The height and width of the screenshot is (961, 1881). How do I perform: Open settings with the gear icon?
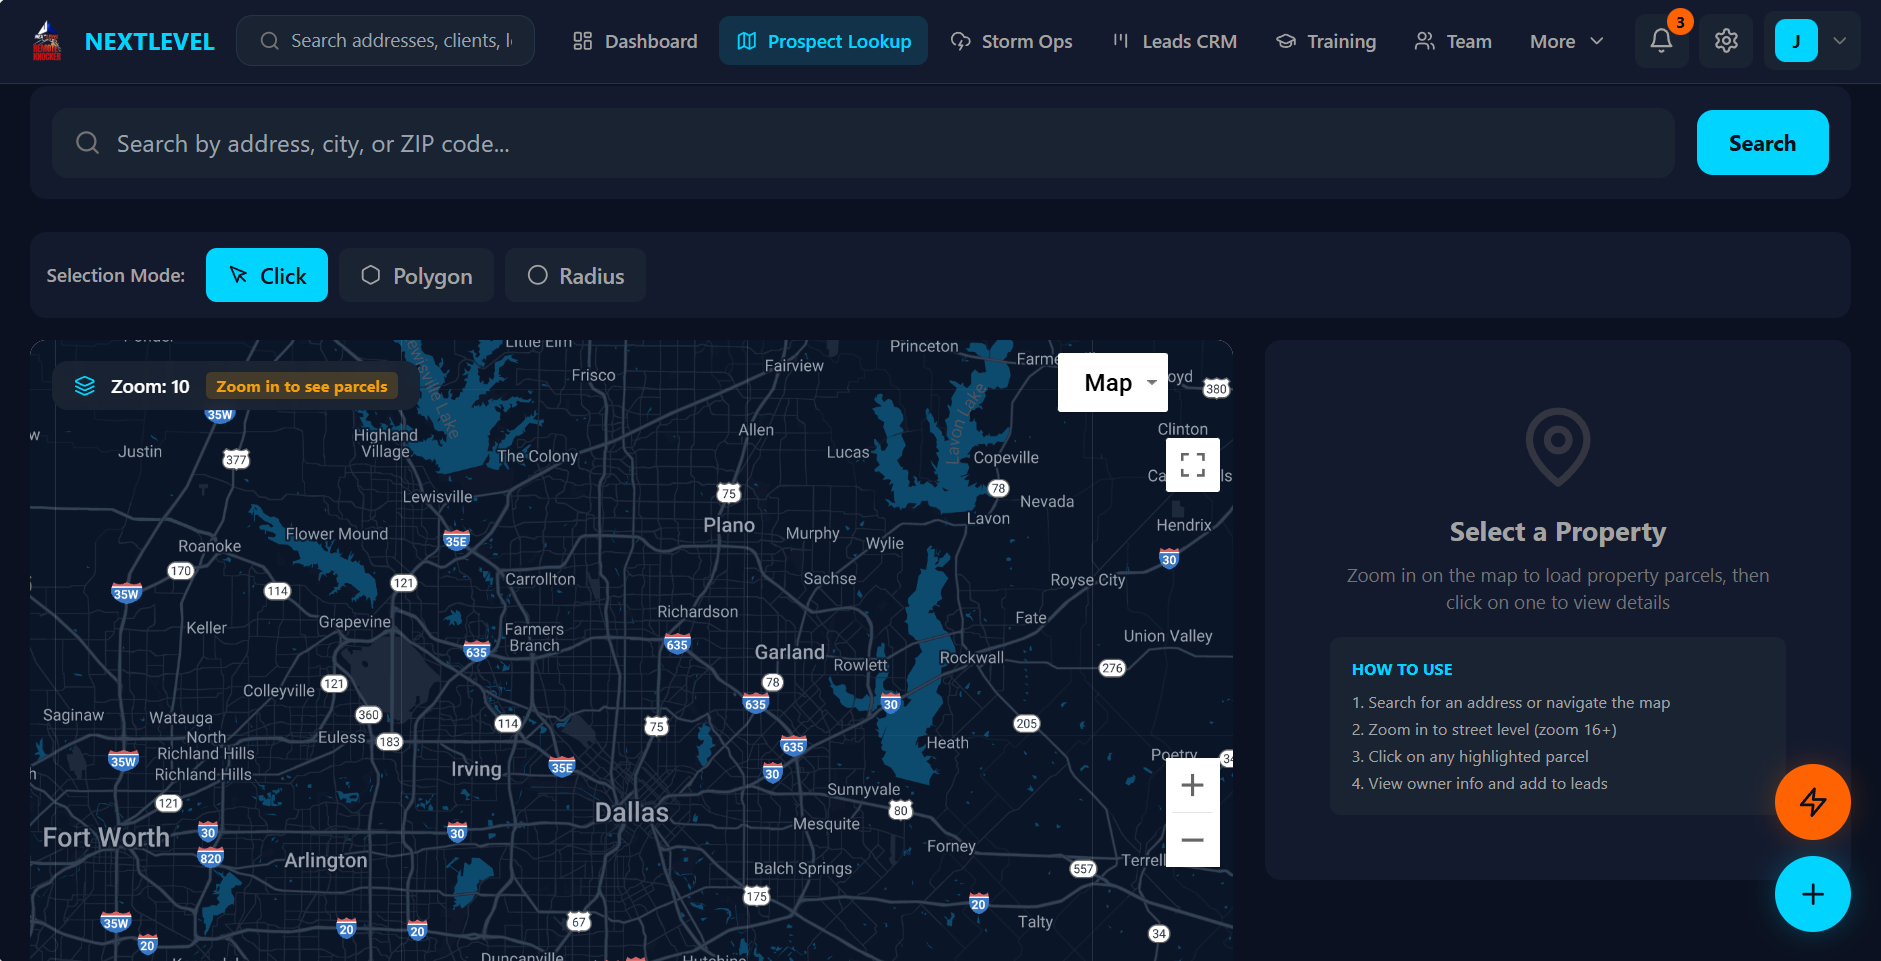1725,41
